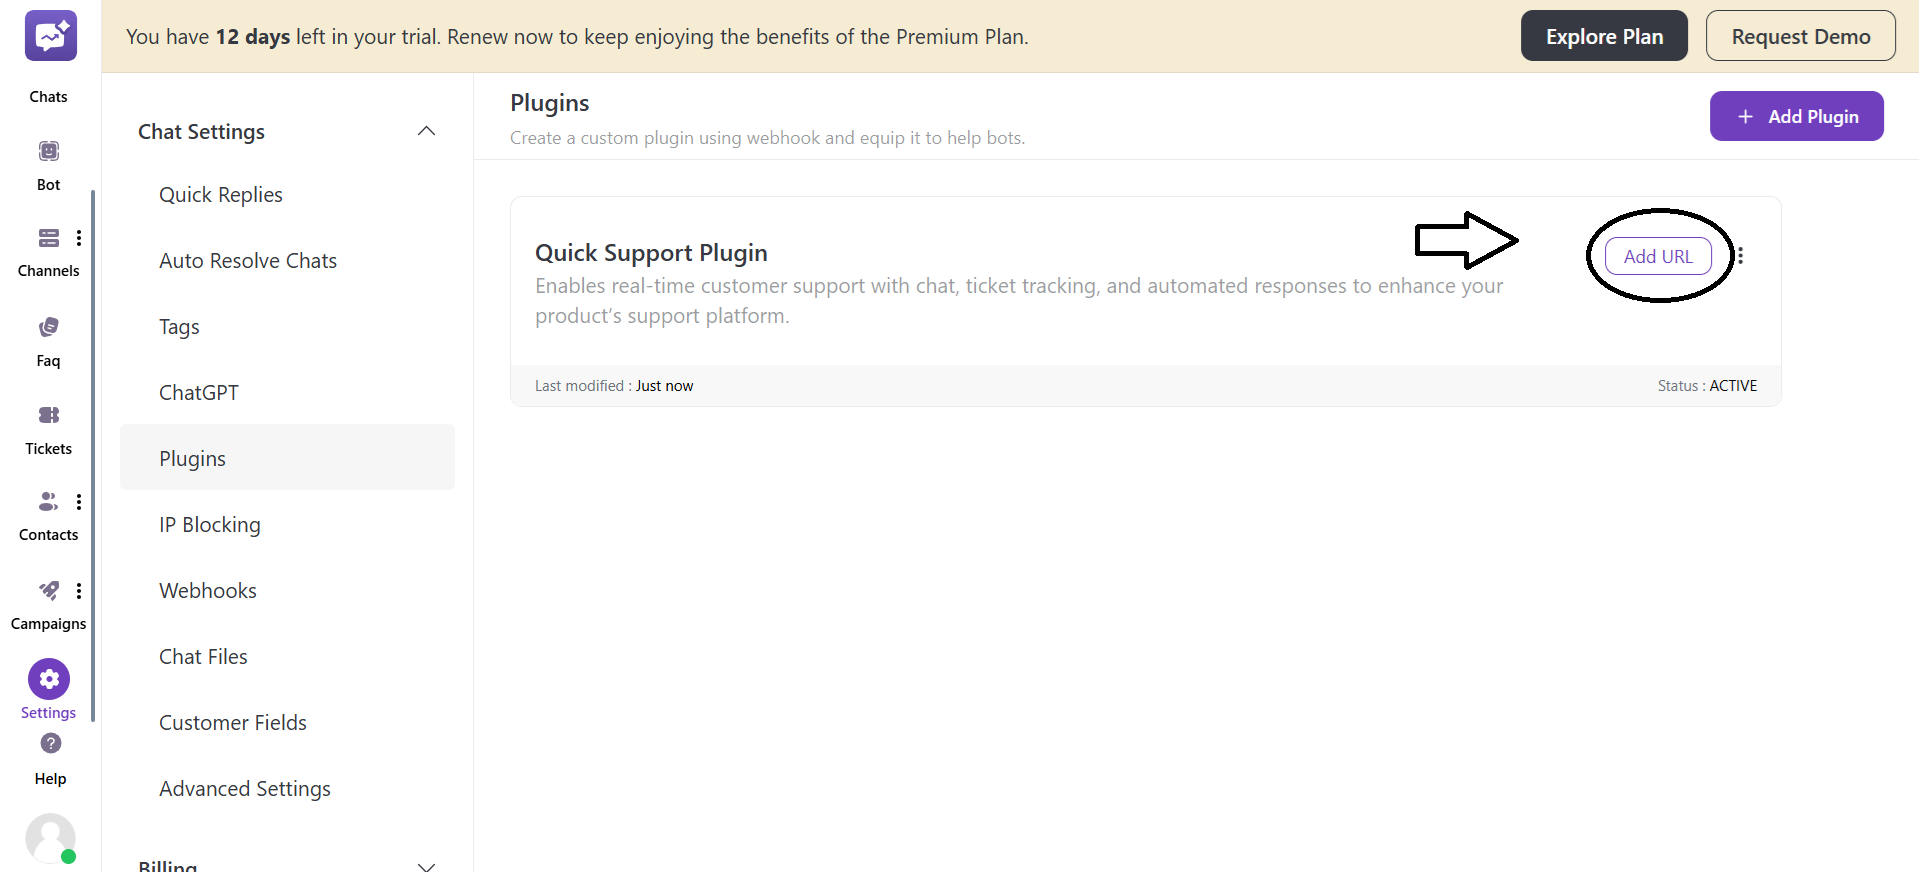Open the Quick Support Plugin options menu

tap(1740, 256)
